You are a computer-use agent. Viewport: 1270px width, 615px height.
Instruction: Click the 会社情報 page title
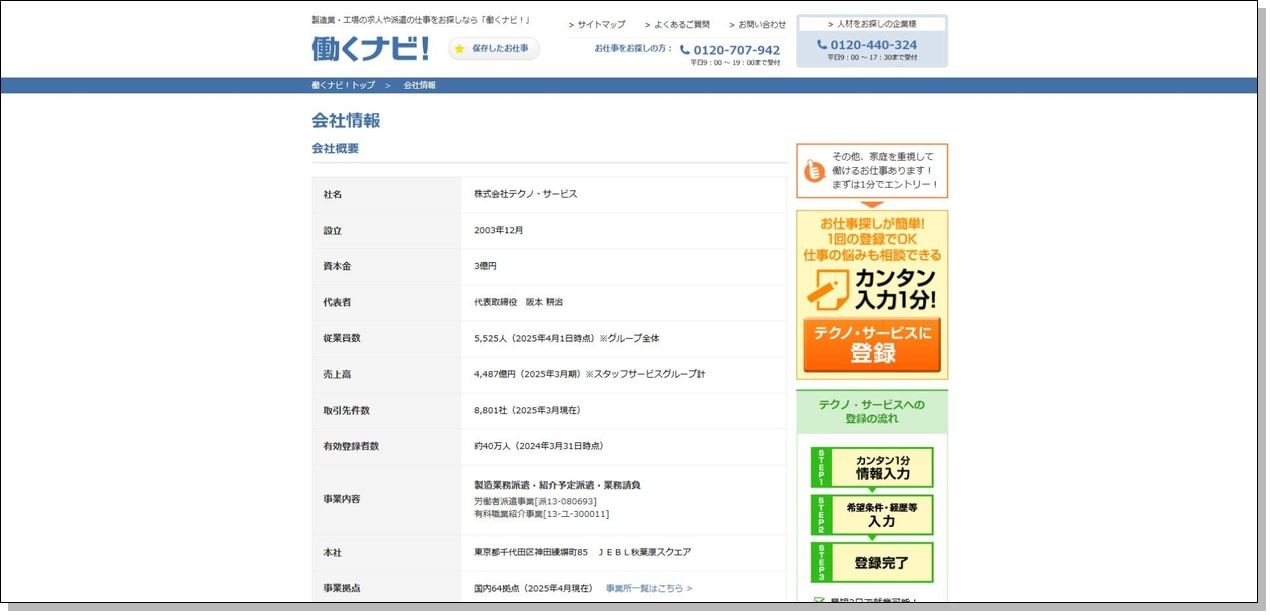pyautogui.click(x=346, y=121)
